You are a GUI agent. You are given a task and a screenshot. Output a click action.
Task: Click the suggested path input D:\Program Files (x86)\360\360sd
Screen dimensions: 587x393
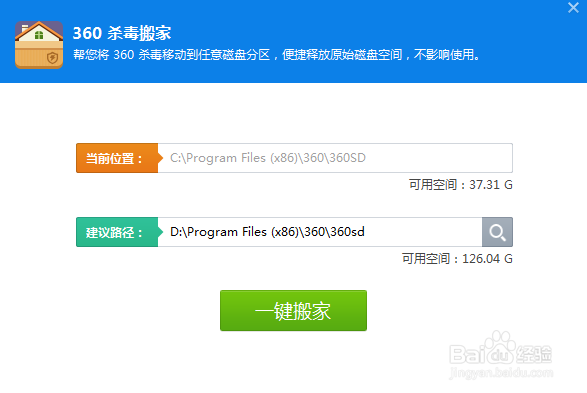[320, 232]
